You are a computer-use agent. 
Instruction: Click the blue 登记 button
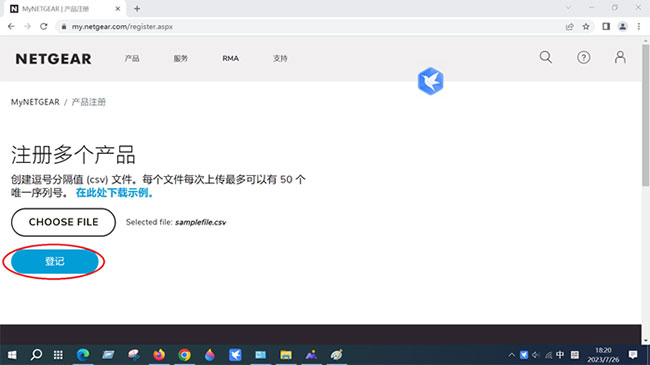coord(55,262)
